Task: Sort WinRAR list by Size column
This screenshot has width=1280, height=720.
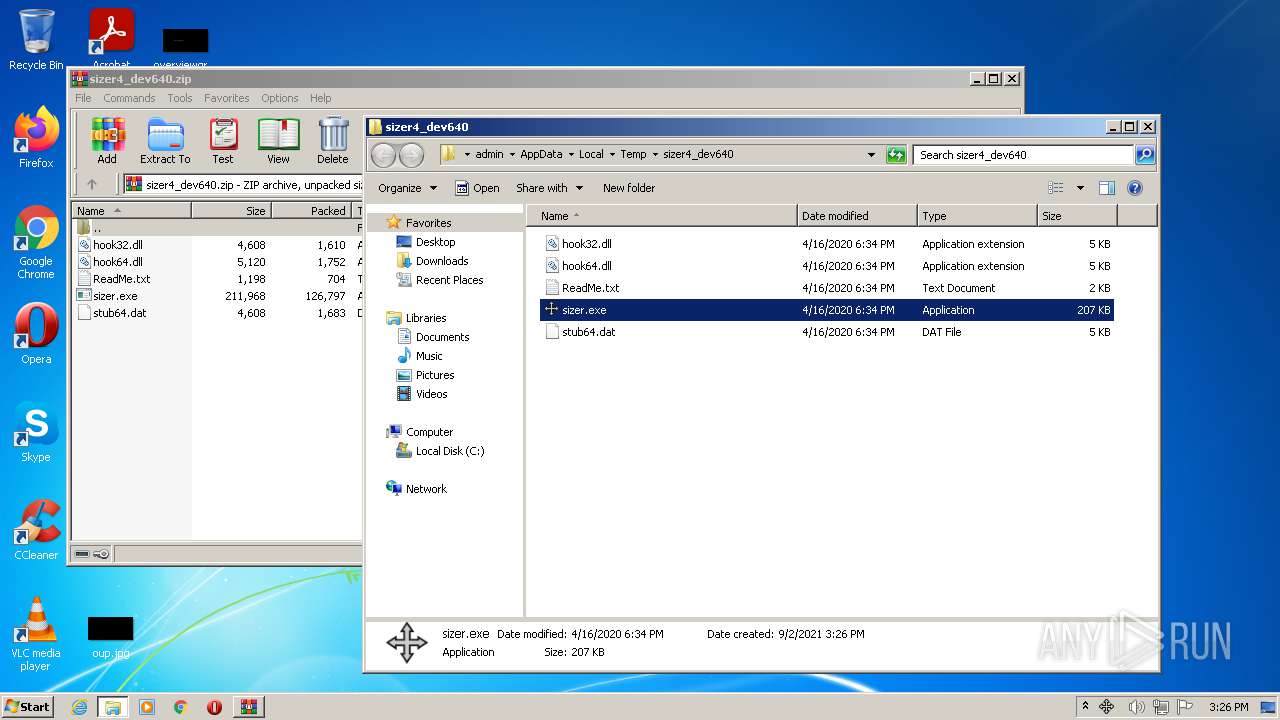Action: 231,211
